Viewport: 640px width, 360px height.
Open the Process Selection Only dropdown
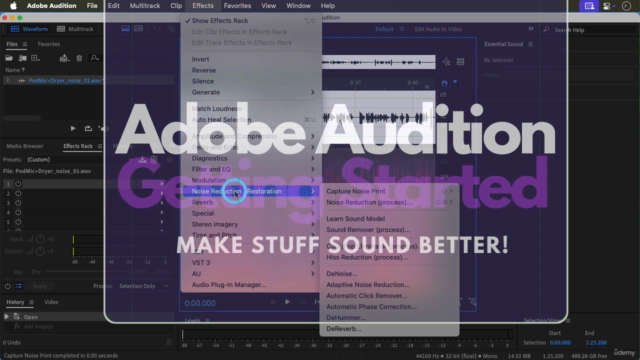(143, 286)
